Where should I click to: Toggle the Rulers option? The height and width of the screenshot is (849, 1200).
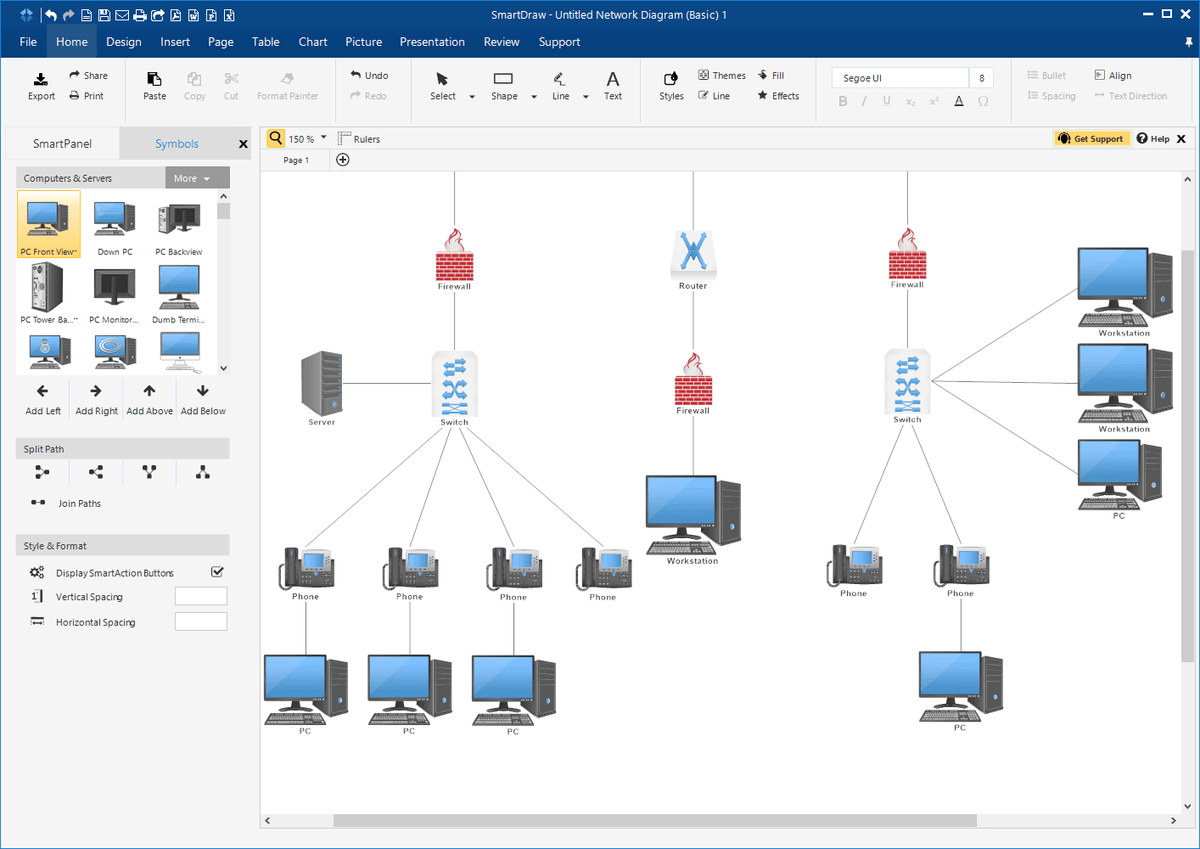tap(359, 139)
